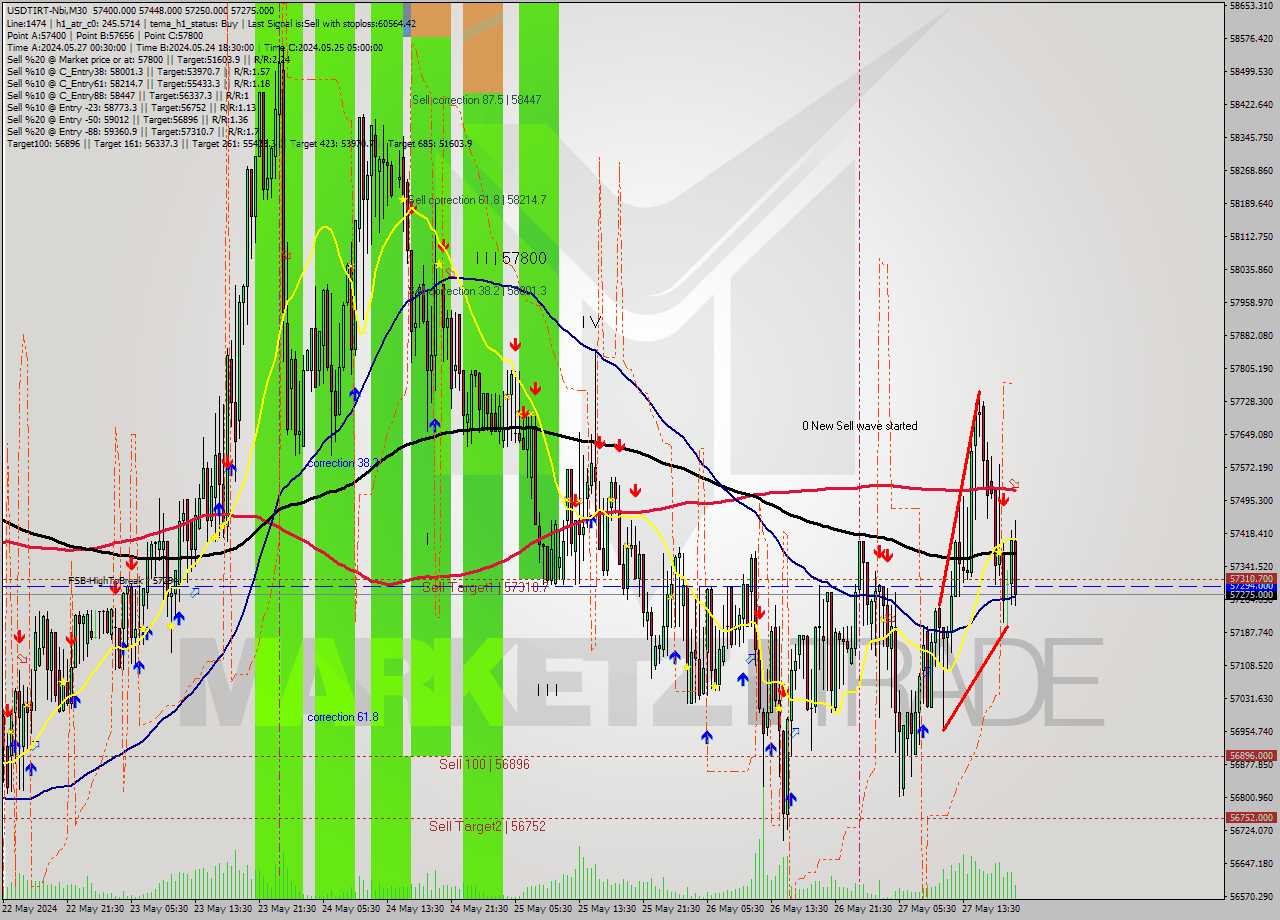The height and width of the screenshot is (920, 1280).
Task: Click the '23 May 05:30' time axis label
Action: (160, 909)
